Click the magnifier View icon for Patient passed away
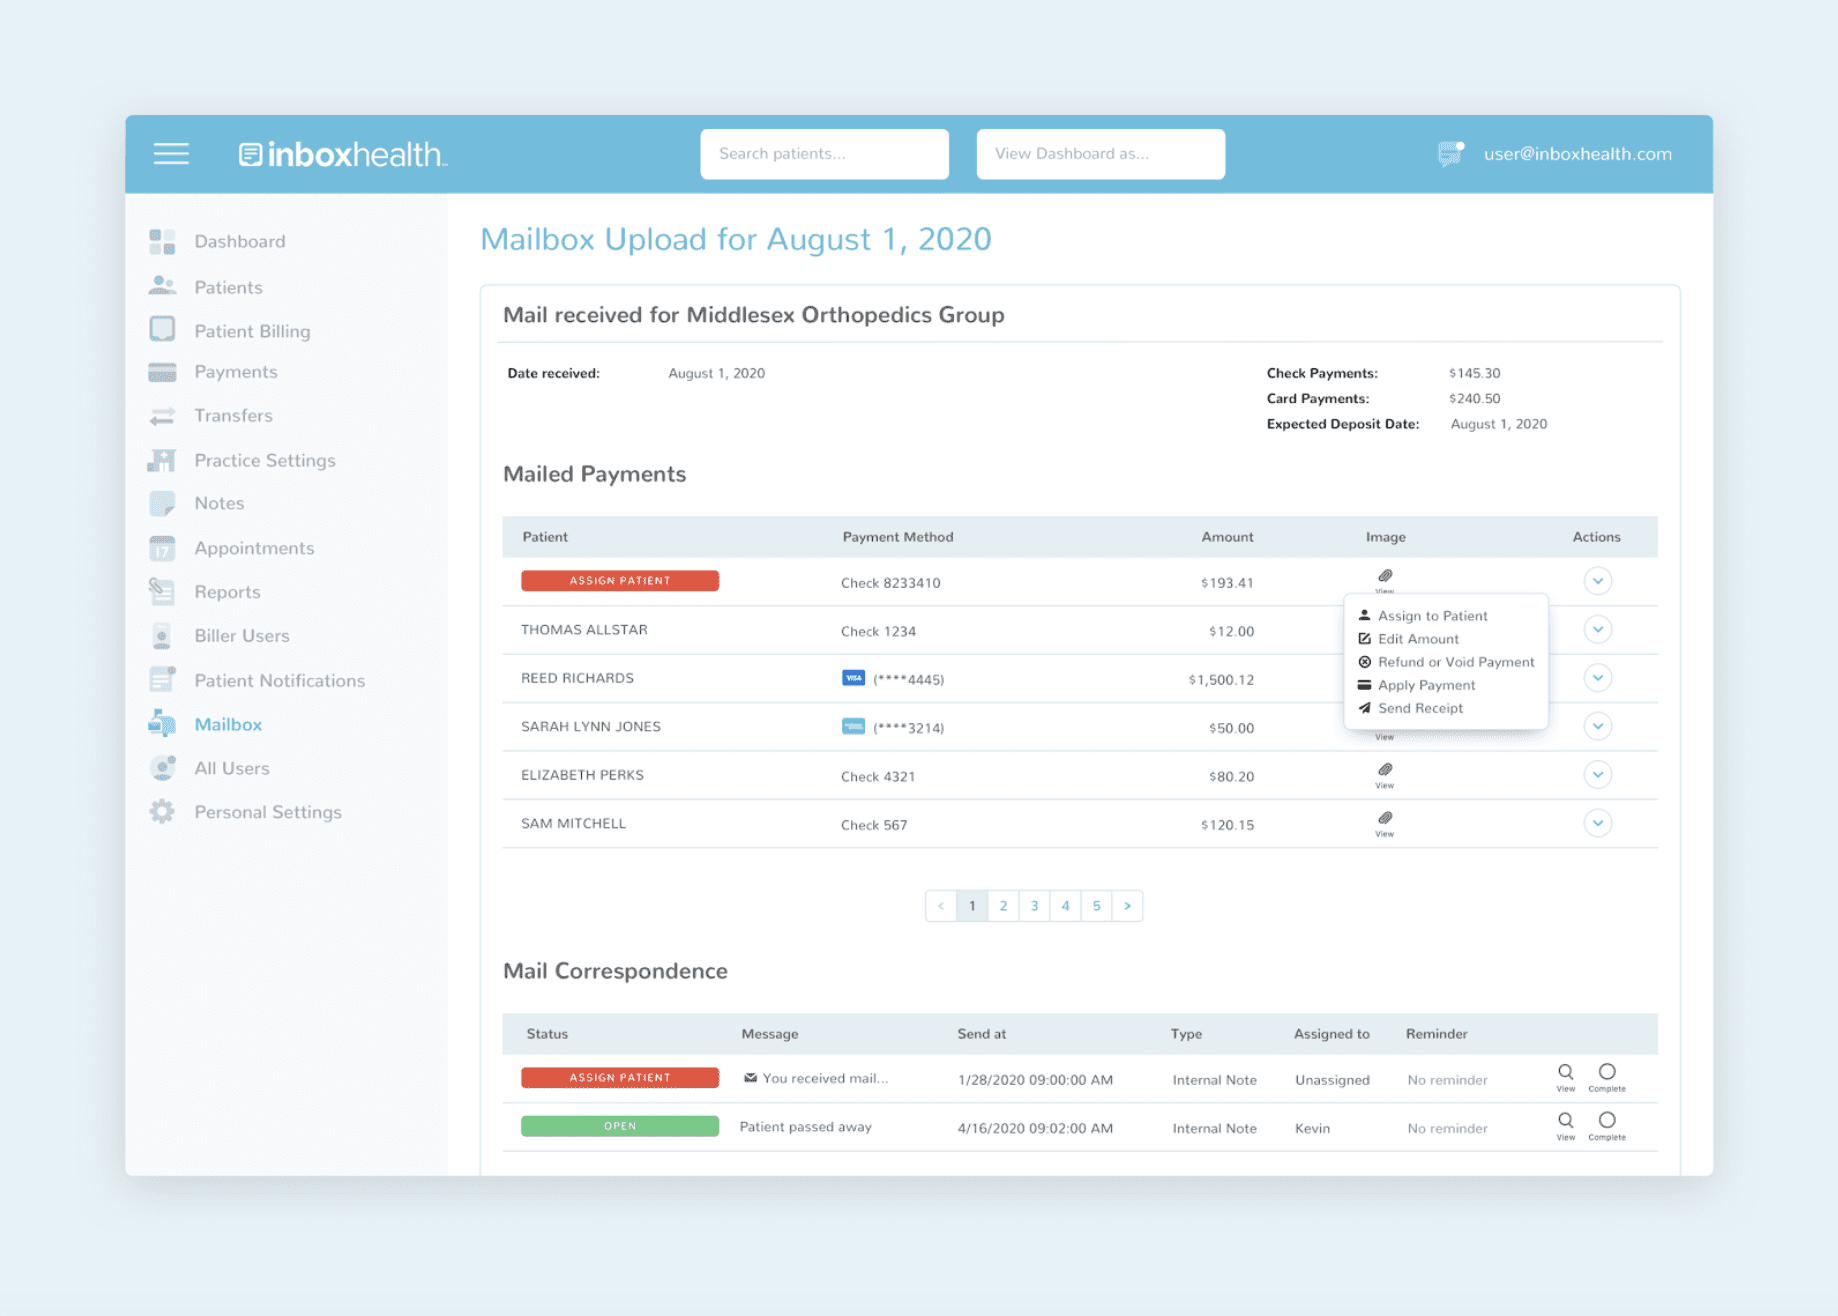 1566,1125
